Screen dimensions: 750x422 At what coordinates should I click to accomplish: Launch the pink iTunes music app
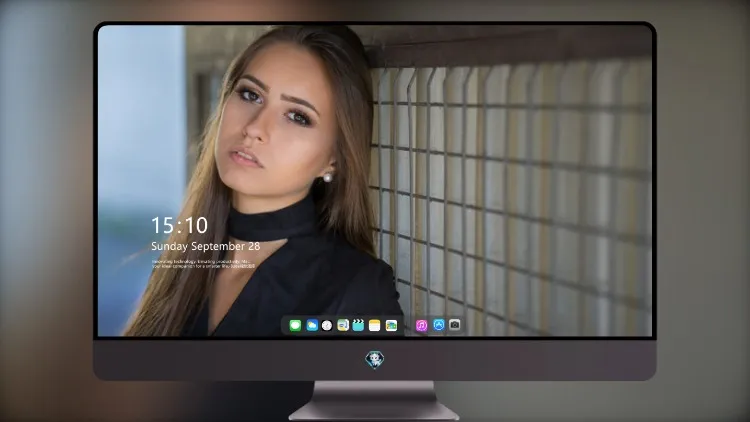pyautogui.click(x=421, y=326)
